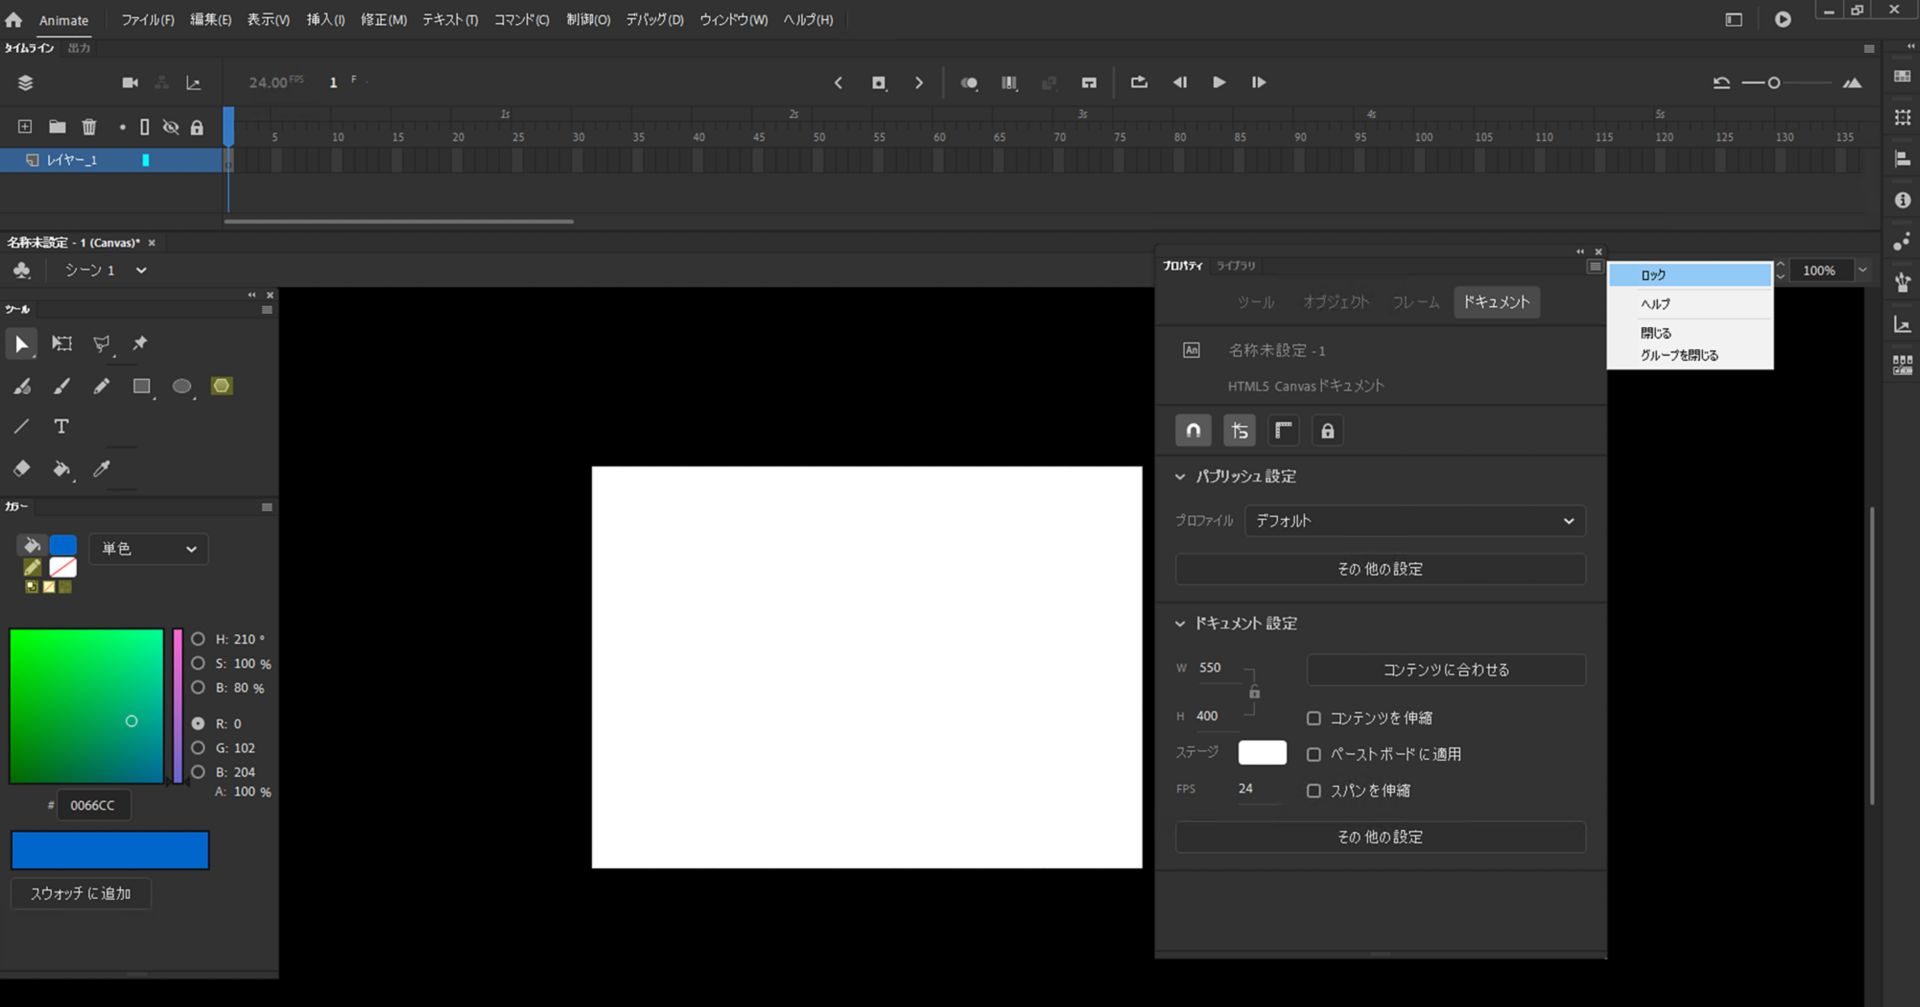
Task: Click the コンテンツに合わせる button
Action: coord(1445,670)
